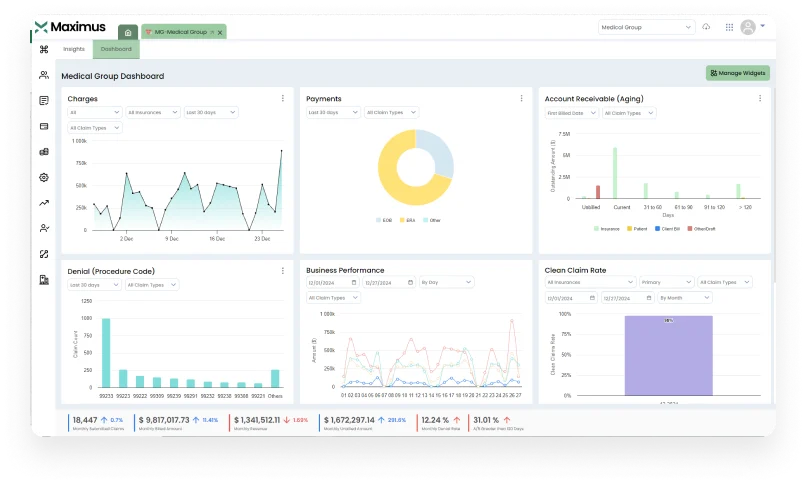Open the Payments widget three-dot menu
Image resolution: width=806 pixels, height=484 pixels.
521,99
